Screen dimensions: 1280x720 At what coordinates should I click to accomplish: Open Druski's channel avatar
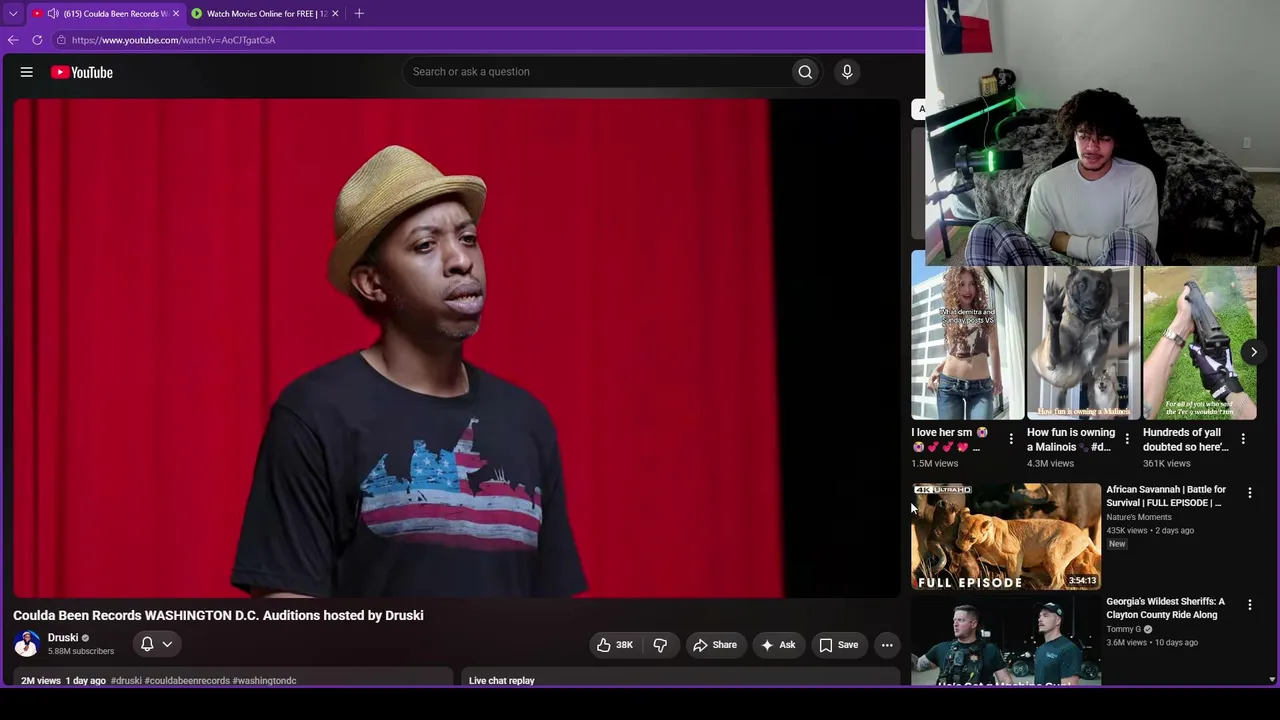click(x=27, y=644)
